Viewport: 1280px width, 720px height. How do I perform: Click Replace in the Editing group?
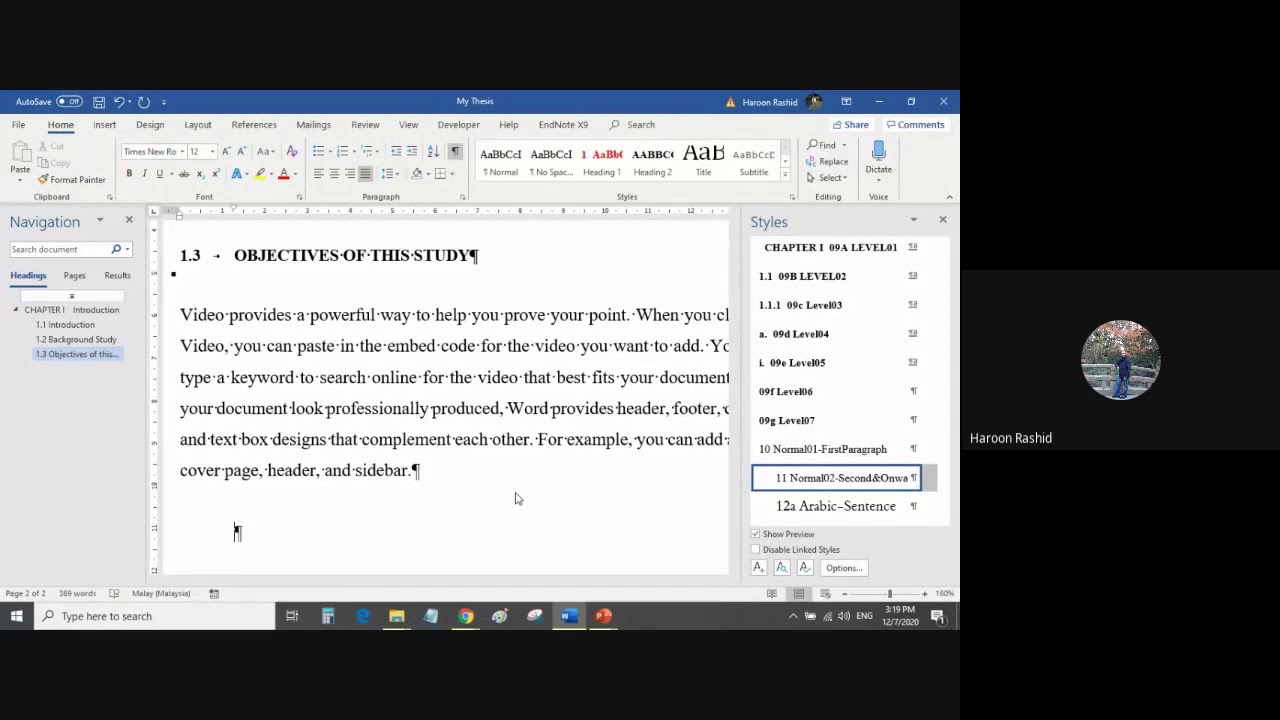click(x=827, y=162)
